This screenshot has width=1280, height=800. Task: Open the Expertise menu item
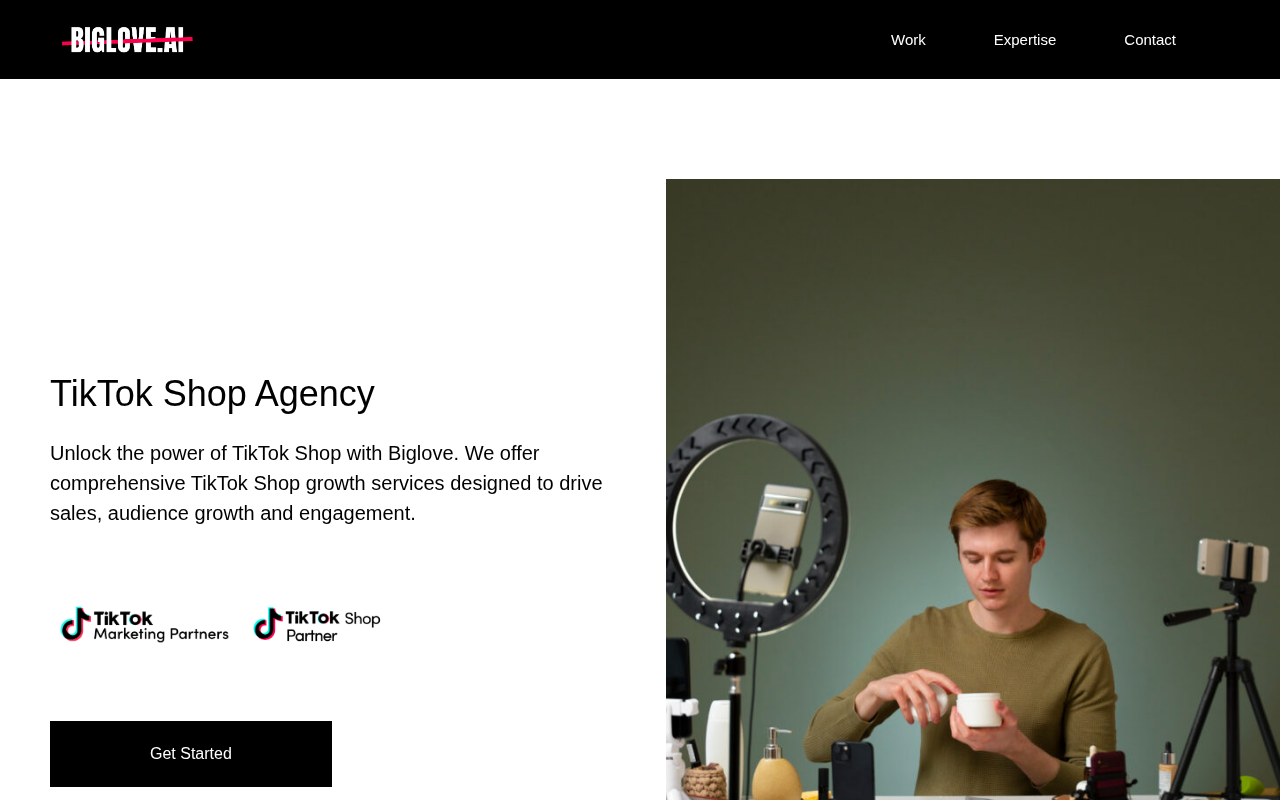[1025, 40]
